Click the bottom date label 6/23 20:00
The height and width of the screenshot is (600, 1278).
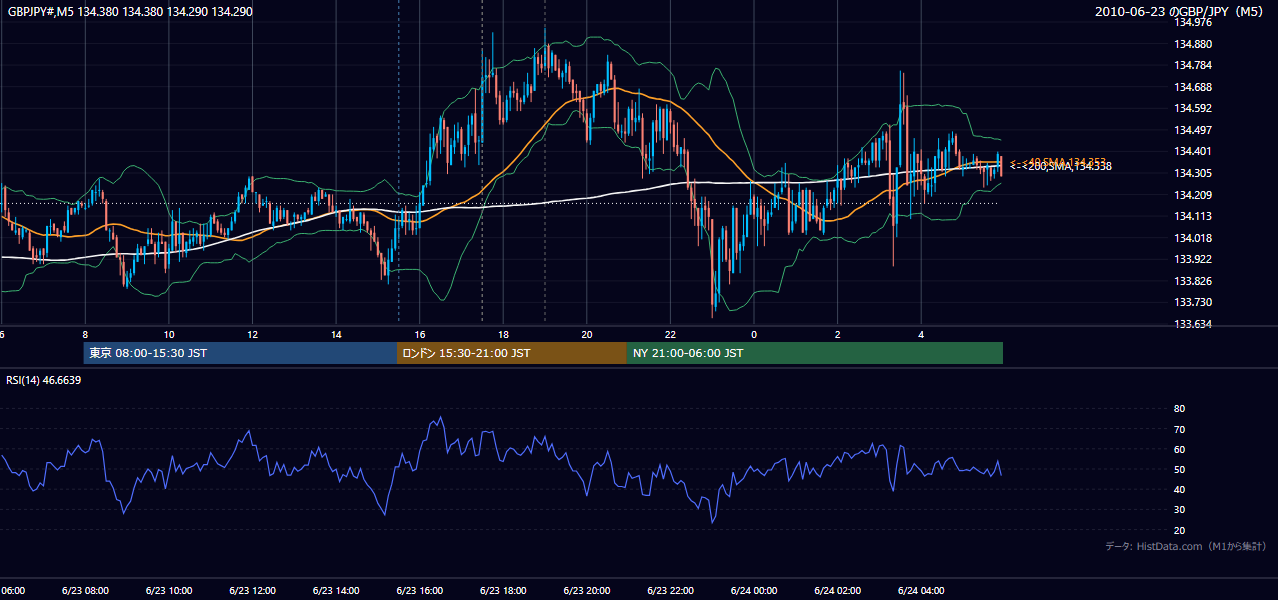[x=587, y=591]
